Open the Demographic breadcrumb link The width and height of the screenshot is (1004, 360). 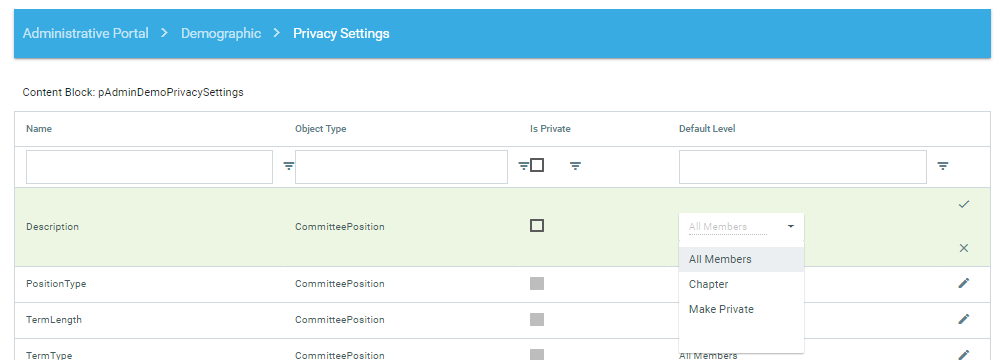tap(221, 33)
